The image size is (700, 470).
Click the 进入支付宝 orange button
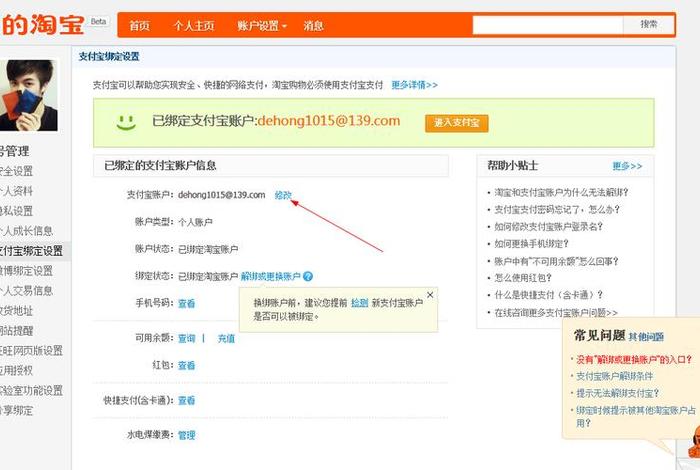(456, 123)
